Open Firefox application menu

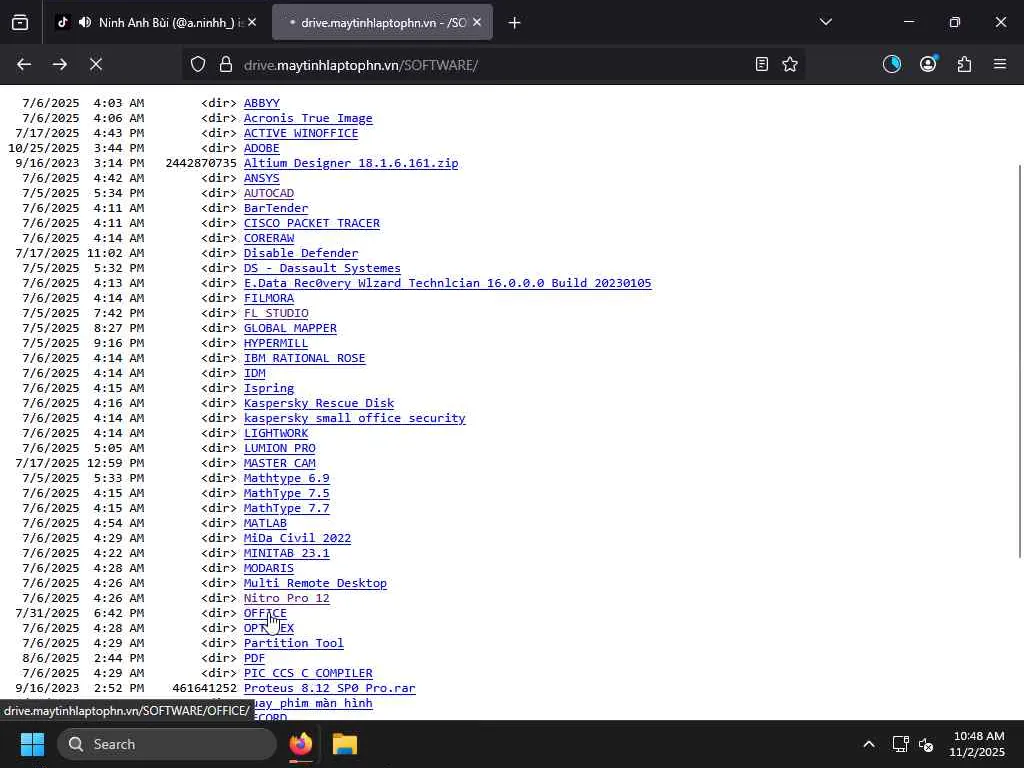[1000, 64]
